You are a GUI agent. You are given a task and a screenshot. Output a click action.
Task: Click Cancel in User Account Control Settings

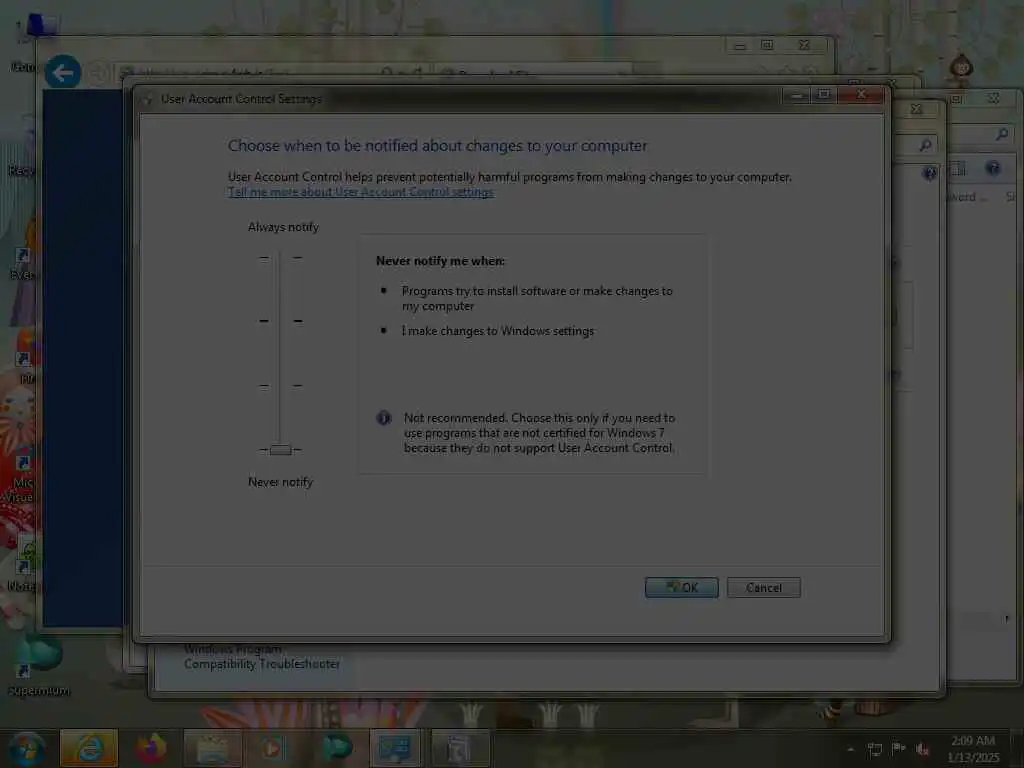(763, 587)
